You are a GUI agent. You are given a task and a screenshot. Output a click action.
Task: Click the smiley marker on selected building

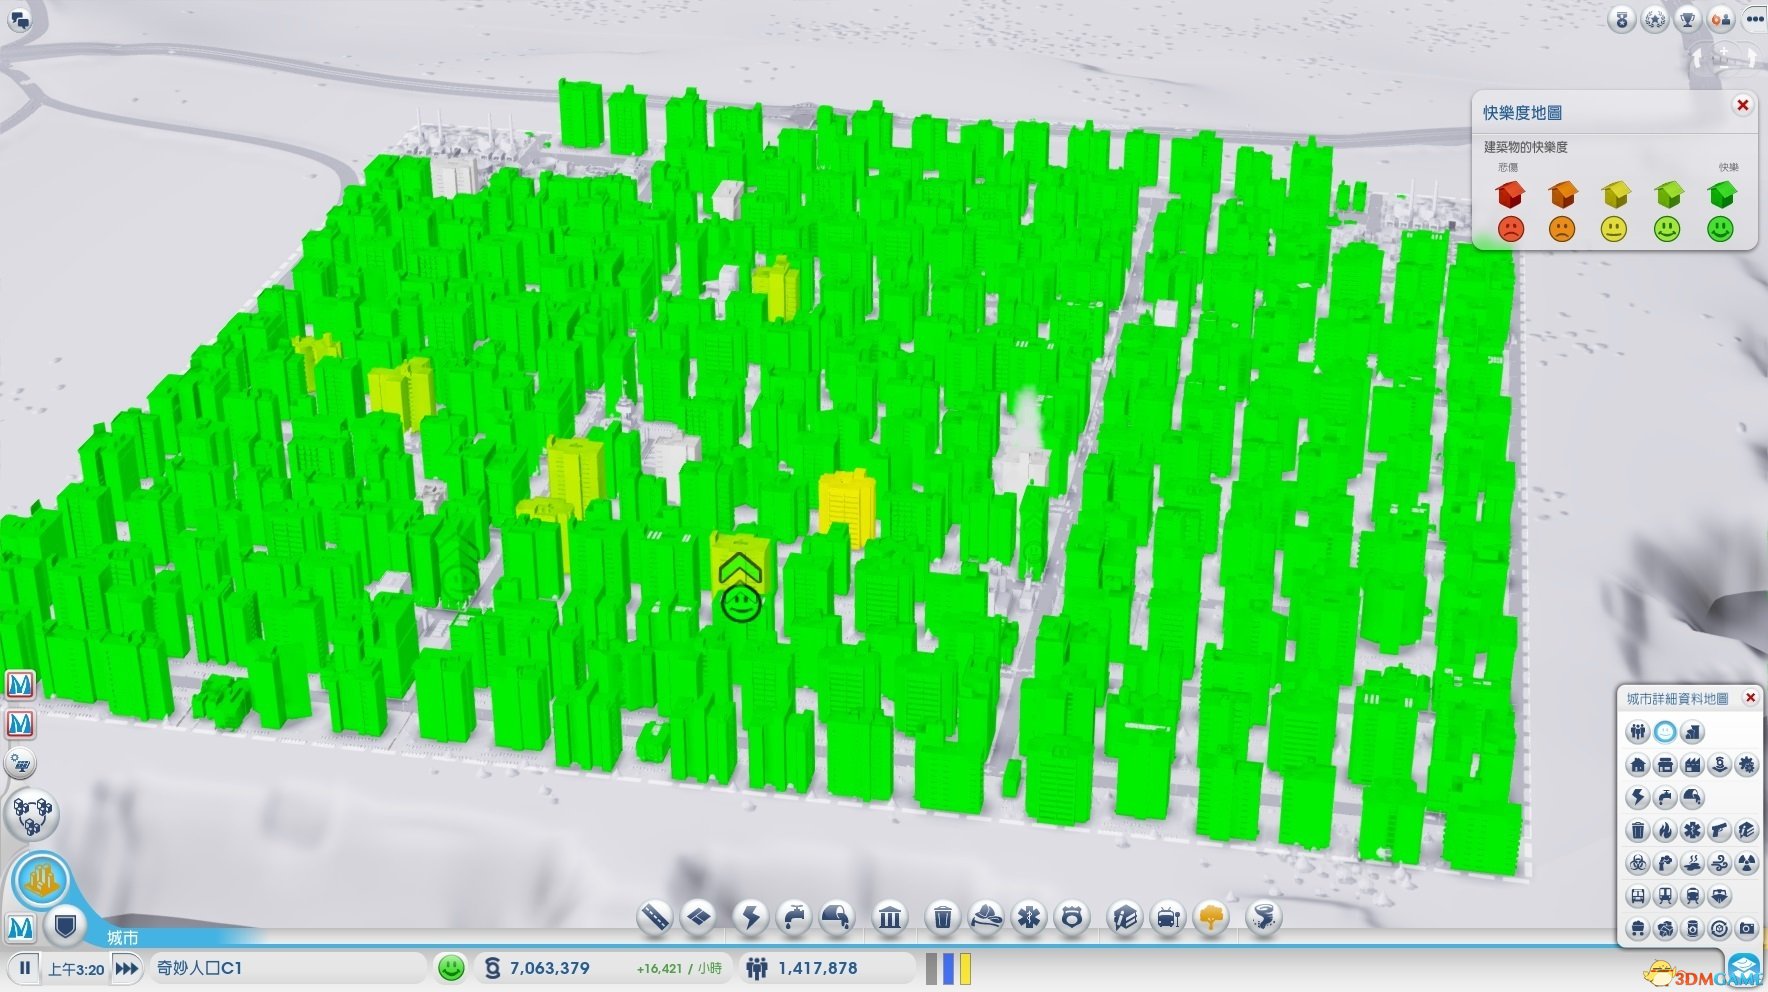(741, 604)
